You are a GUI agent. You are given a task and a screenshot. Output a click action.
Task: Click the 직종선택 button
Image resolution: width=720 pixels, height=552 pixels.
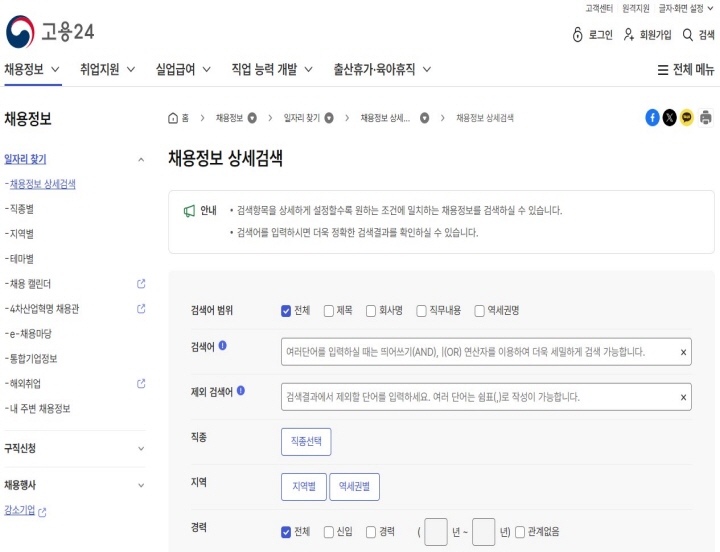coord(306,442)
